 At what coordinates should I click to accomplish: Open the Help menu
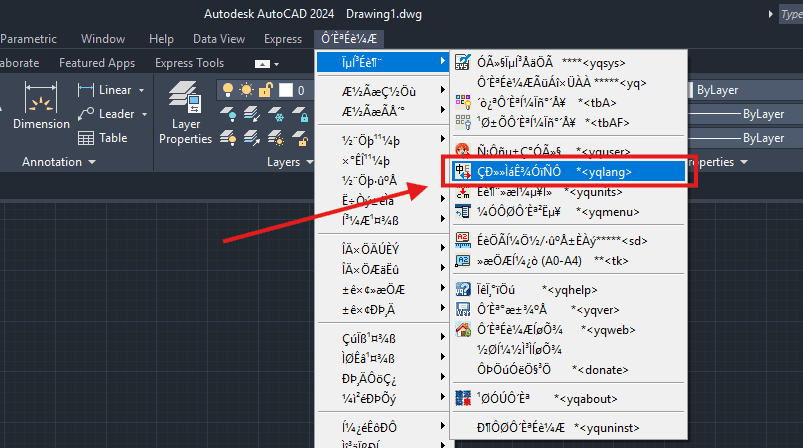pyautogui.click(x=161, y=39)
